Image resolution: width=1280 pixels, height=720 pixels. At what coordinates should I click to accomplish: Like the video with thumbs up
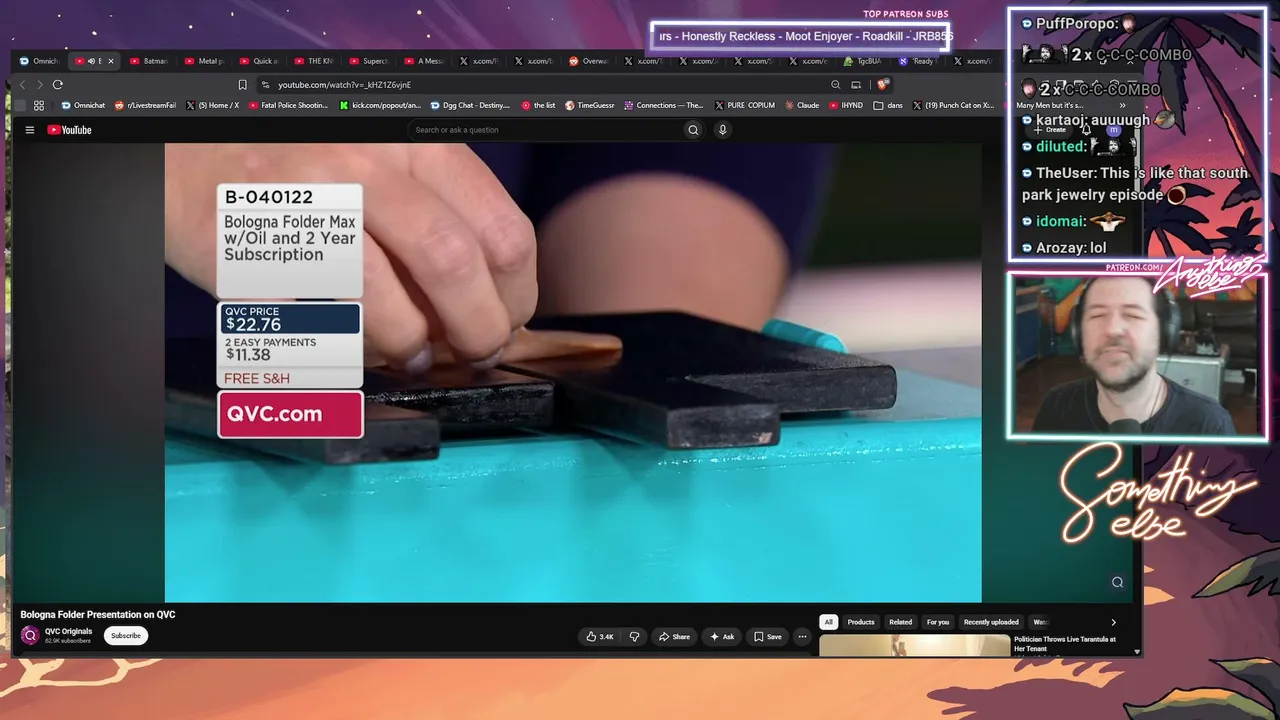tap(600, 637)
